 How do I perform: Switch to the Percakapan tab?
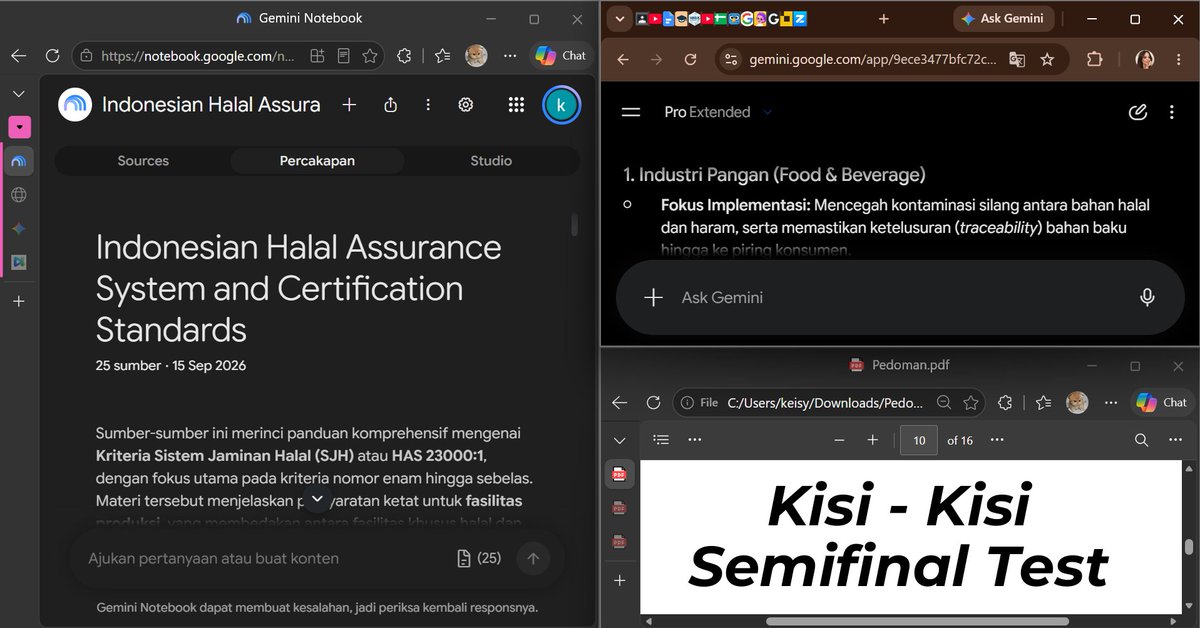(x=317, y=160)
